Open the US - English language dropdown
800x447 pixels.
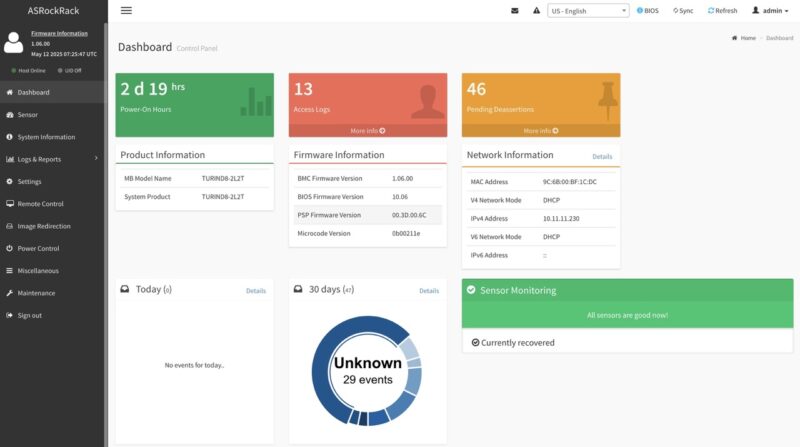pos(588,11)
